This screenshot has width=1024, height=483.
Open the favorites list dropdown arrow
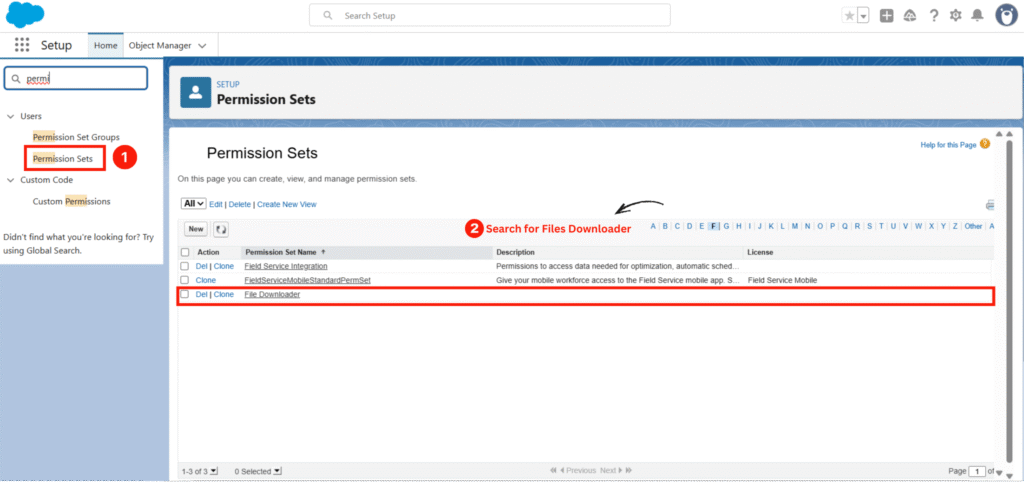(863, 16)
